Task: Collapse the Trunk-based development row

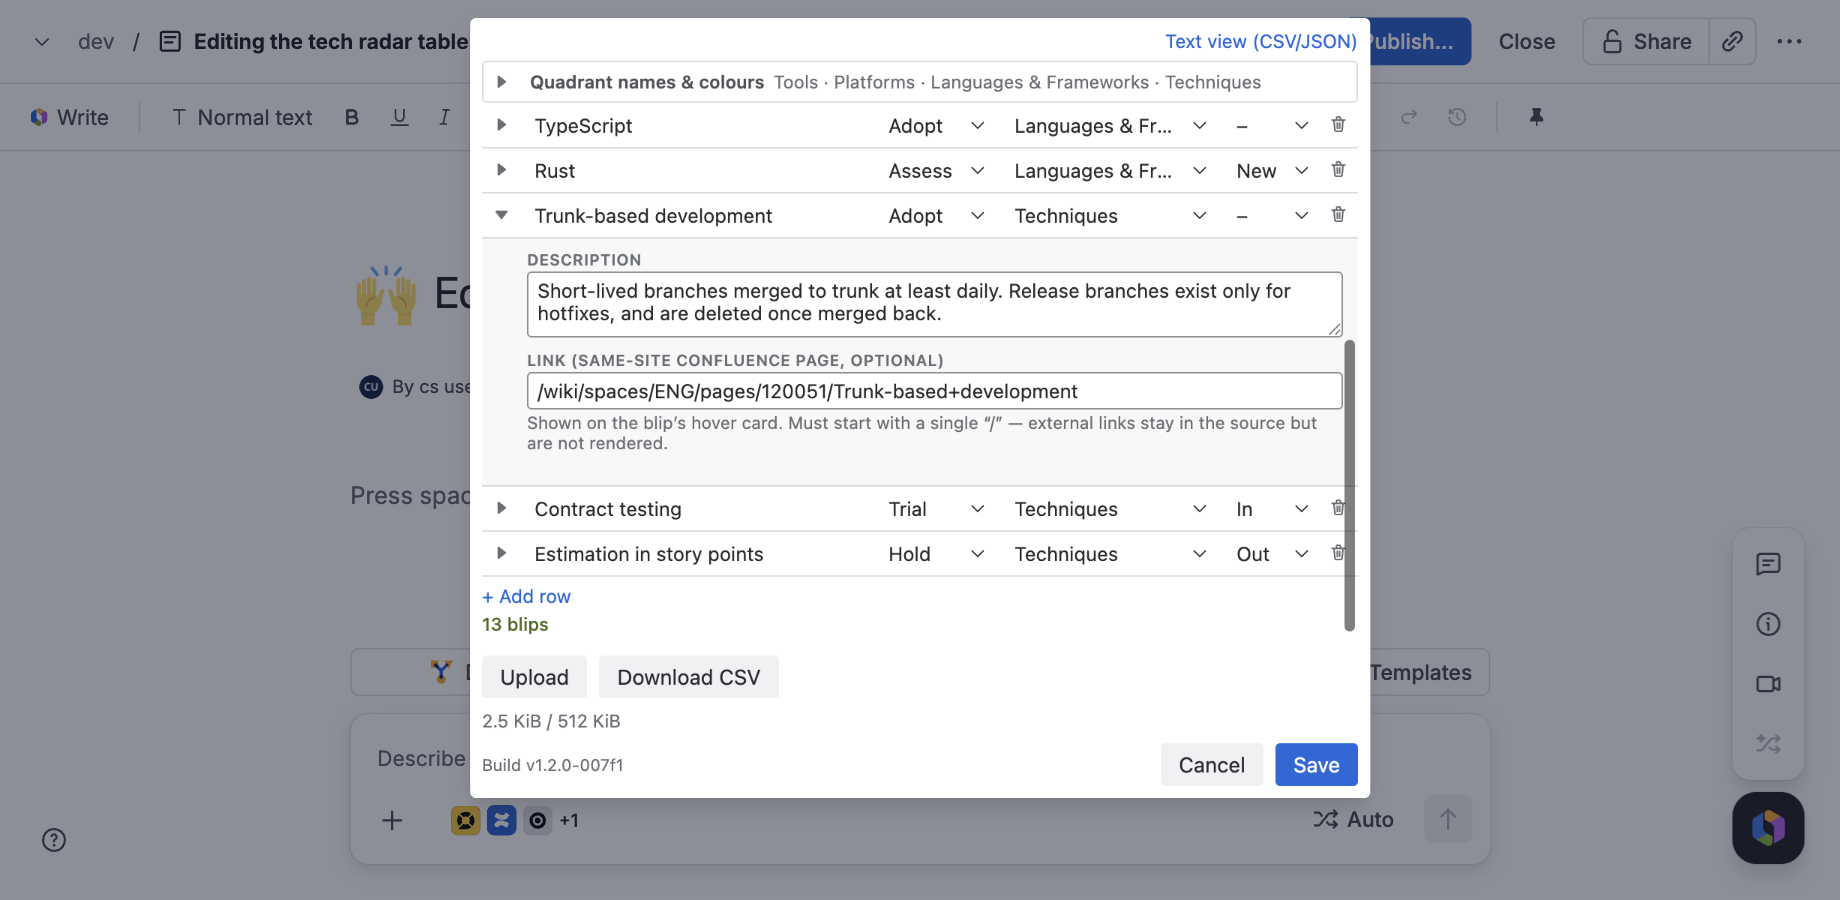Action: [502, 215]
